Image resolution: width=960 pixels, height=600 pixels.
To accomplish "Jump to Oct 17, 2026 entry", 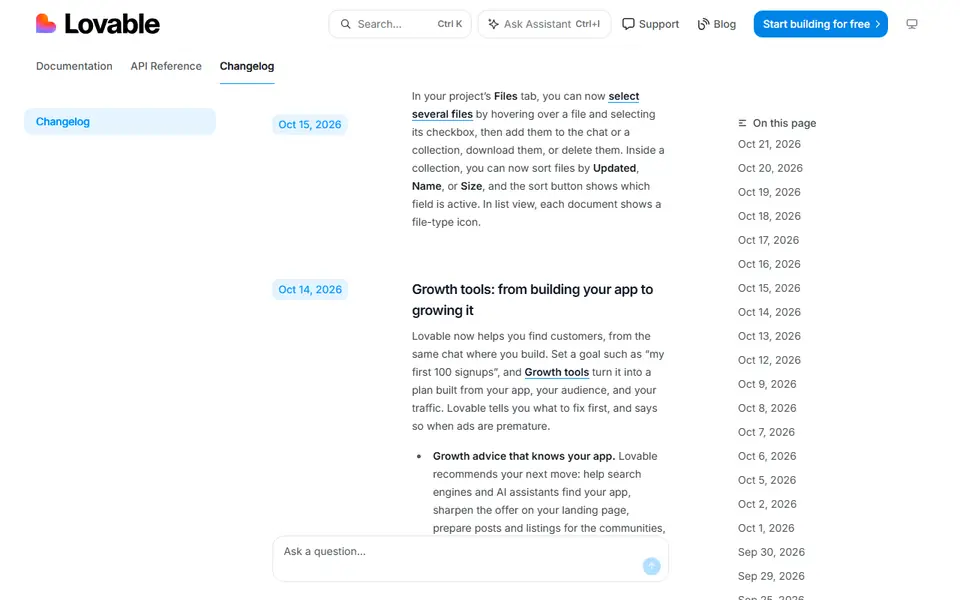I will (768, 240).
